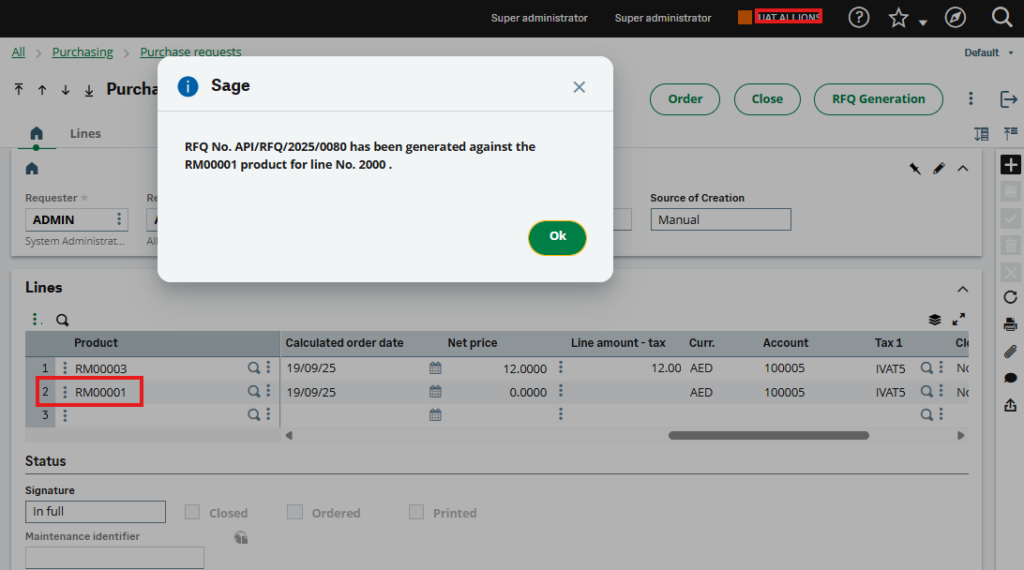Click the exit icon beside RFQ Generation
The height and width of the screenshot is (570, 1024).
1008,99
